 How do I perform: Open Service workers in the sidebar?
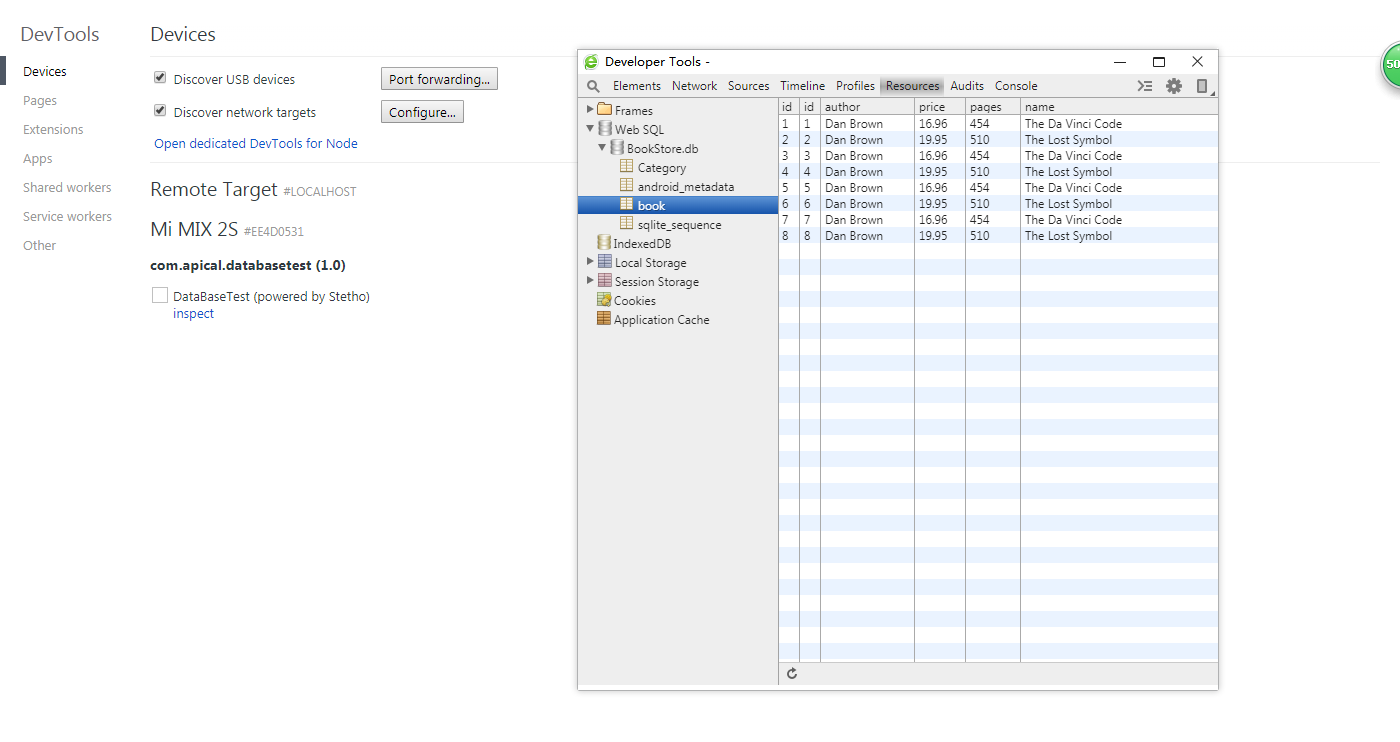[x=67, y=217]
